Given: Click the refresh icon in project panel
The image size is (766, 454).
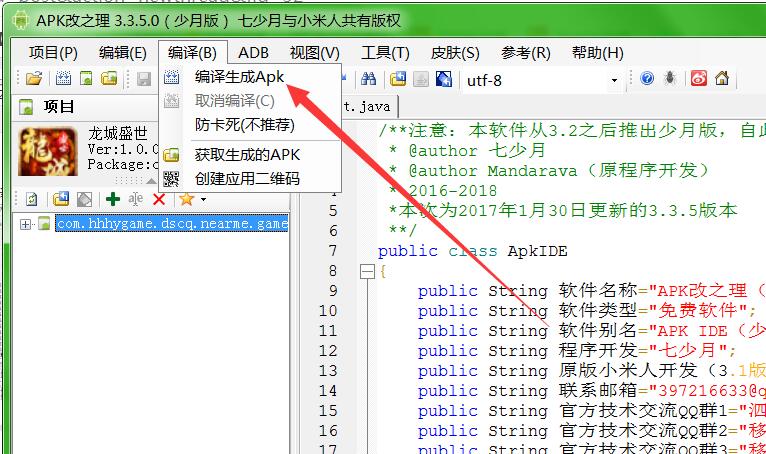Looking at the screenshot, I should pyautogui.click(x=31, y=200).
